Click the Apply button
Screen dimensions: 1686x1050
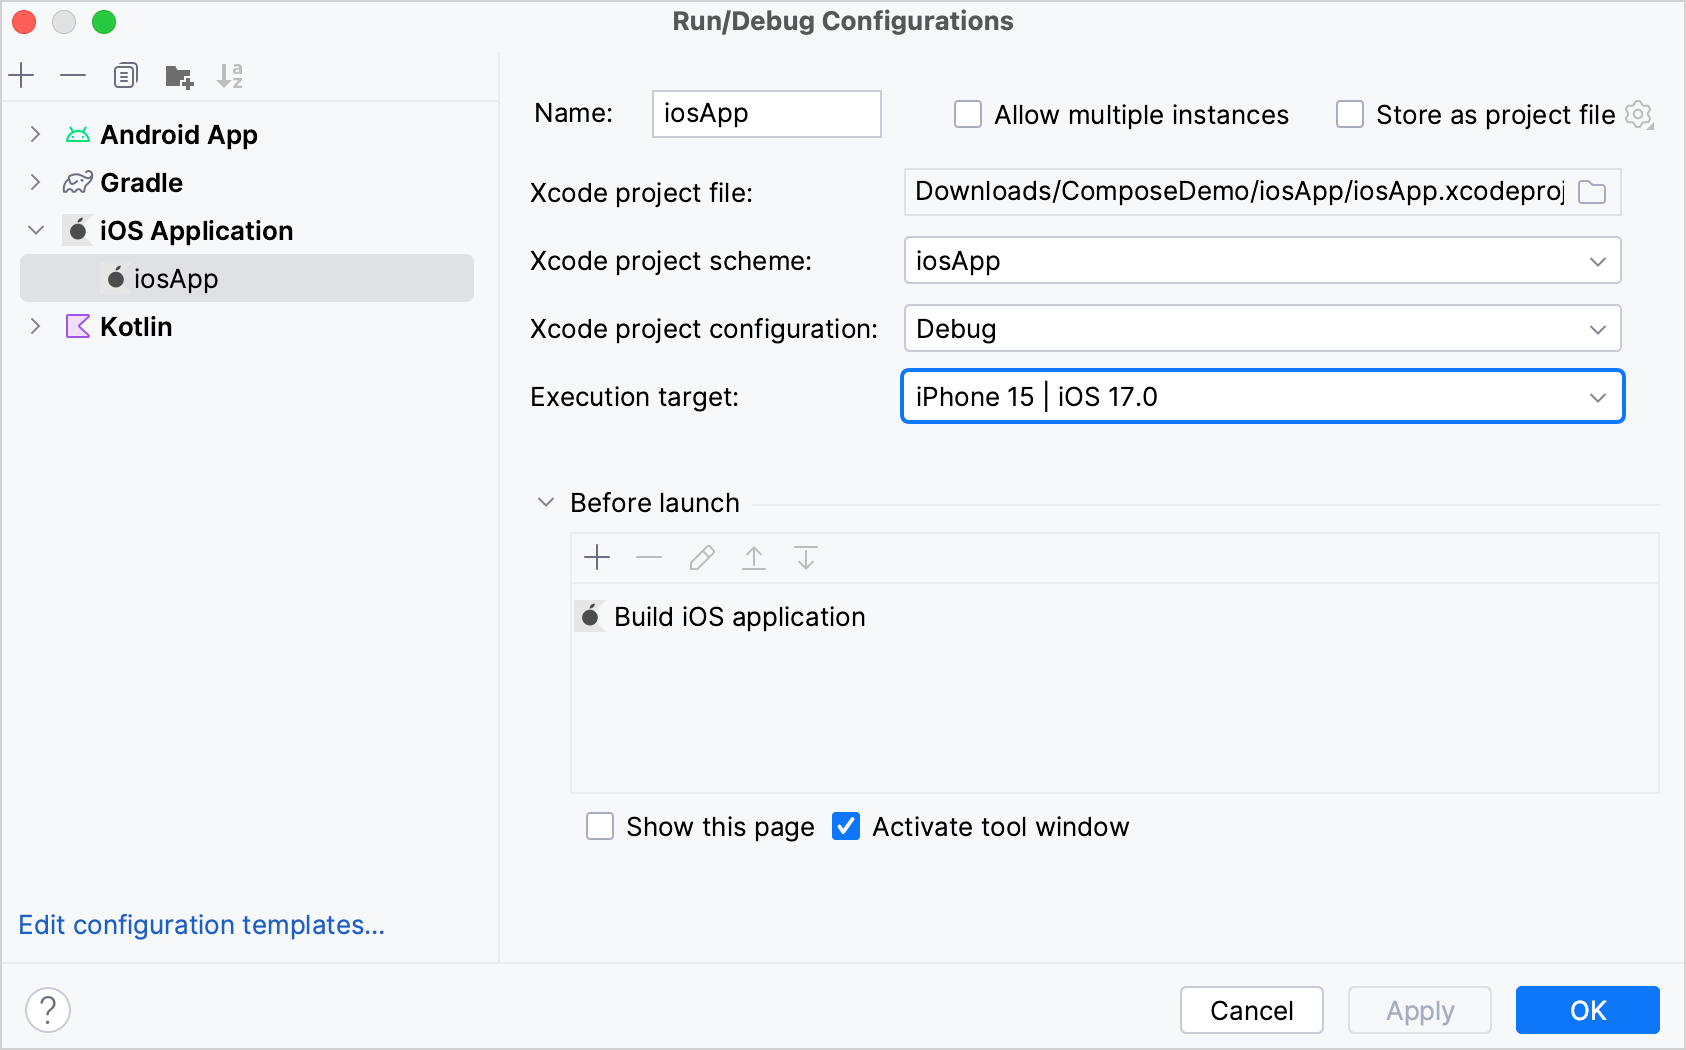1419,1010
